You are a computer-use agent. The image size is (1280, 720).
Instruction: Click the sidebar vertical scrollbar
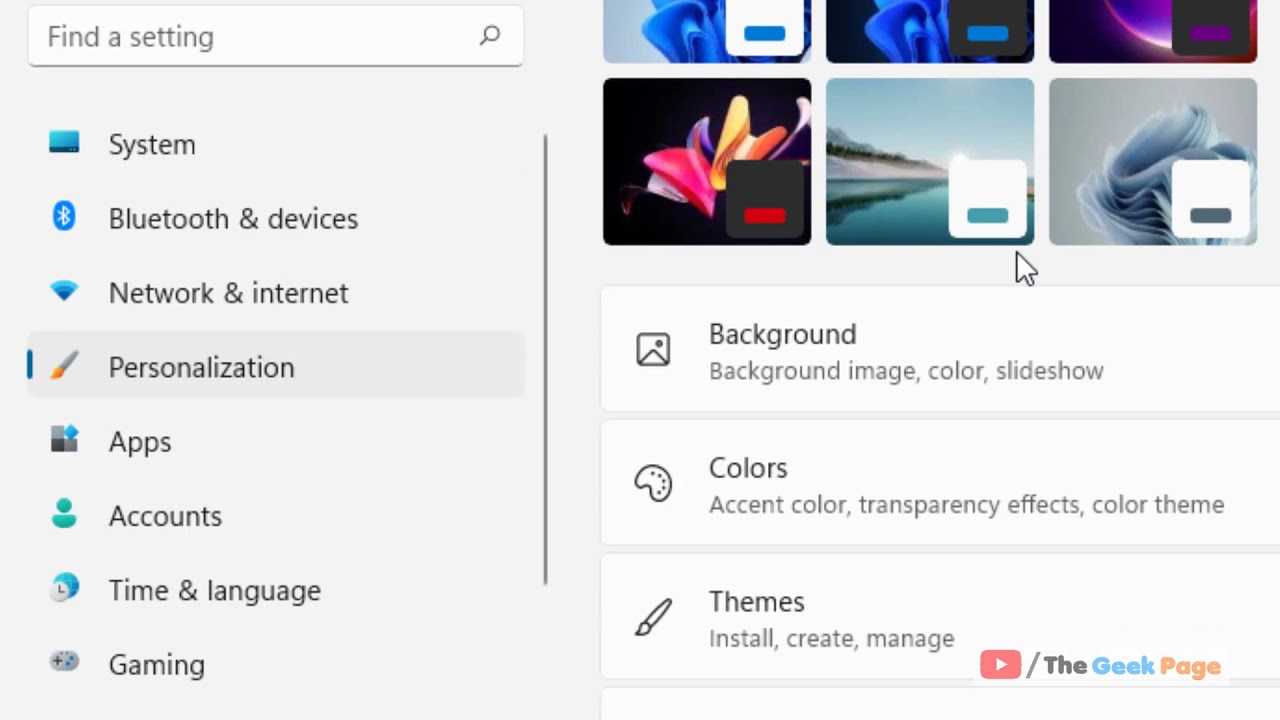pyautogui.click(x=546, y=360)
